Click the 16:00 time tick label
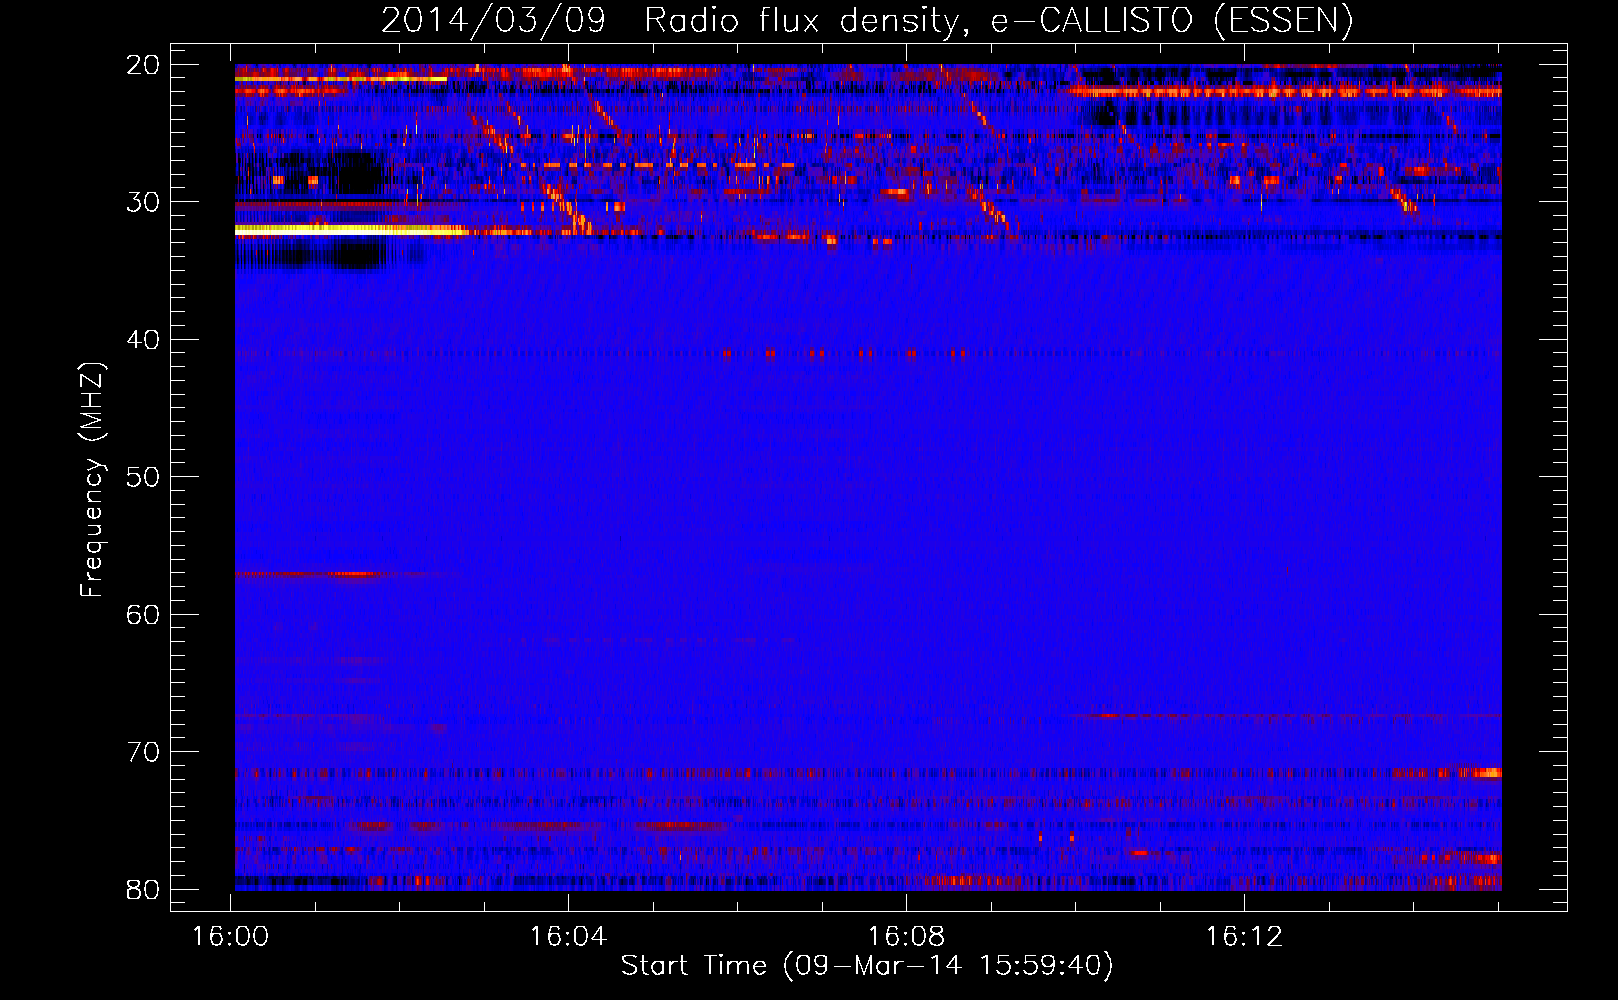Screen dimensions: 1618x1000 click(x=231, y=937)
